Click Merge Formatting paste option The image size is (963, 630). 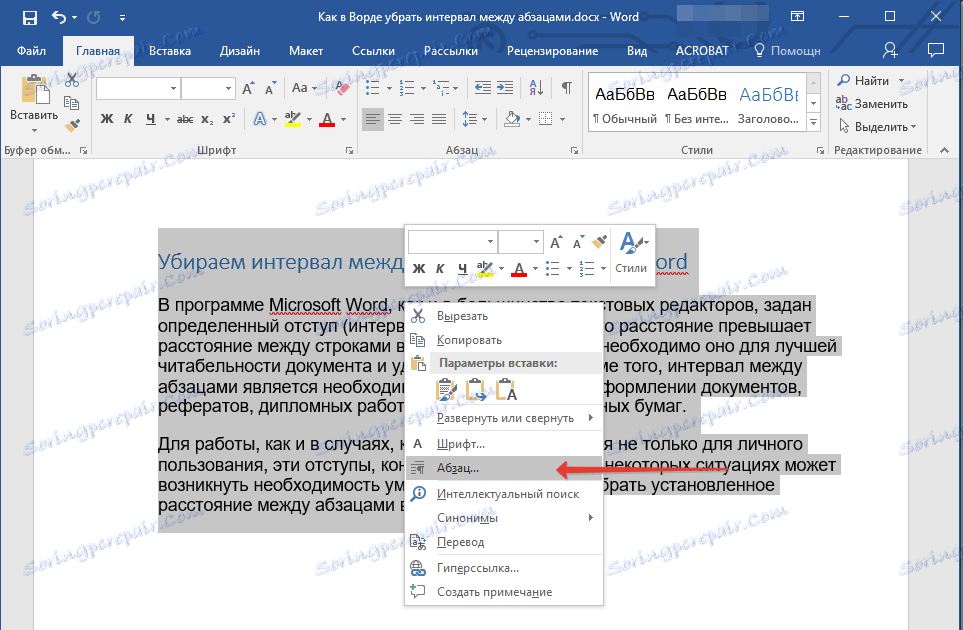click(x=476, y=391)
